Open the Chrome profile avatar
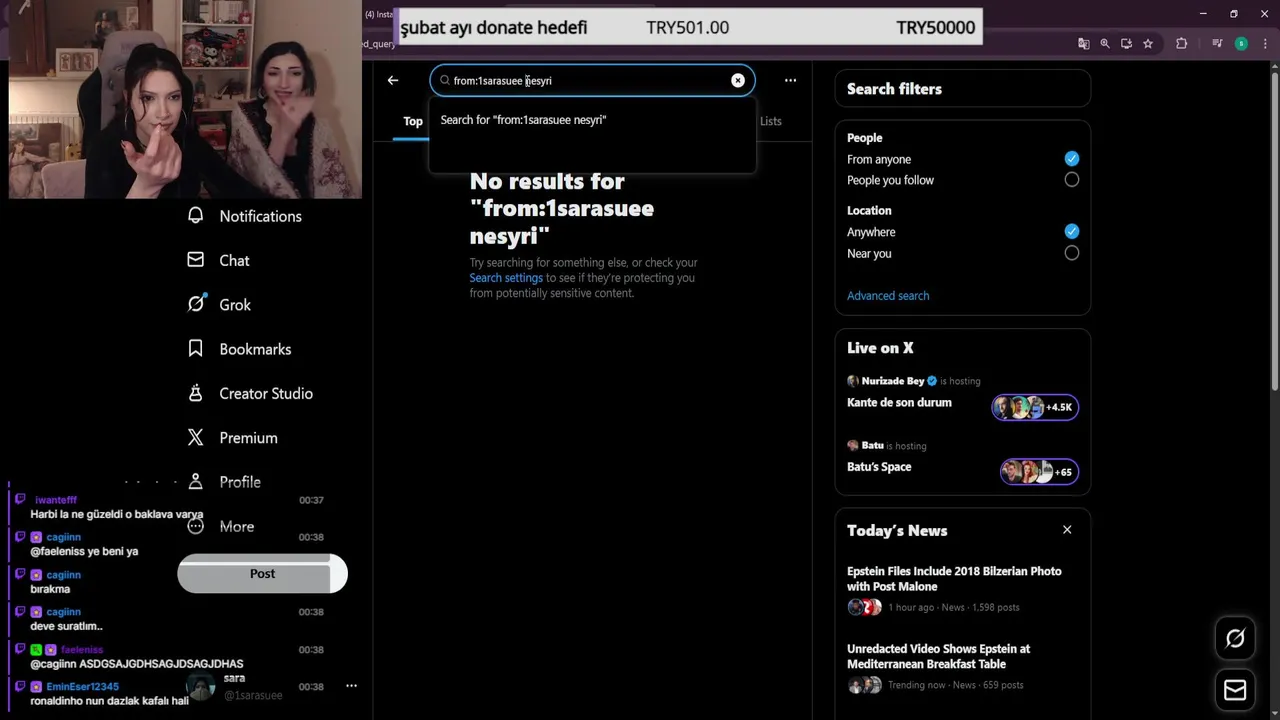The height and width of the screenshot is (720, 1280). 1241,44
